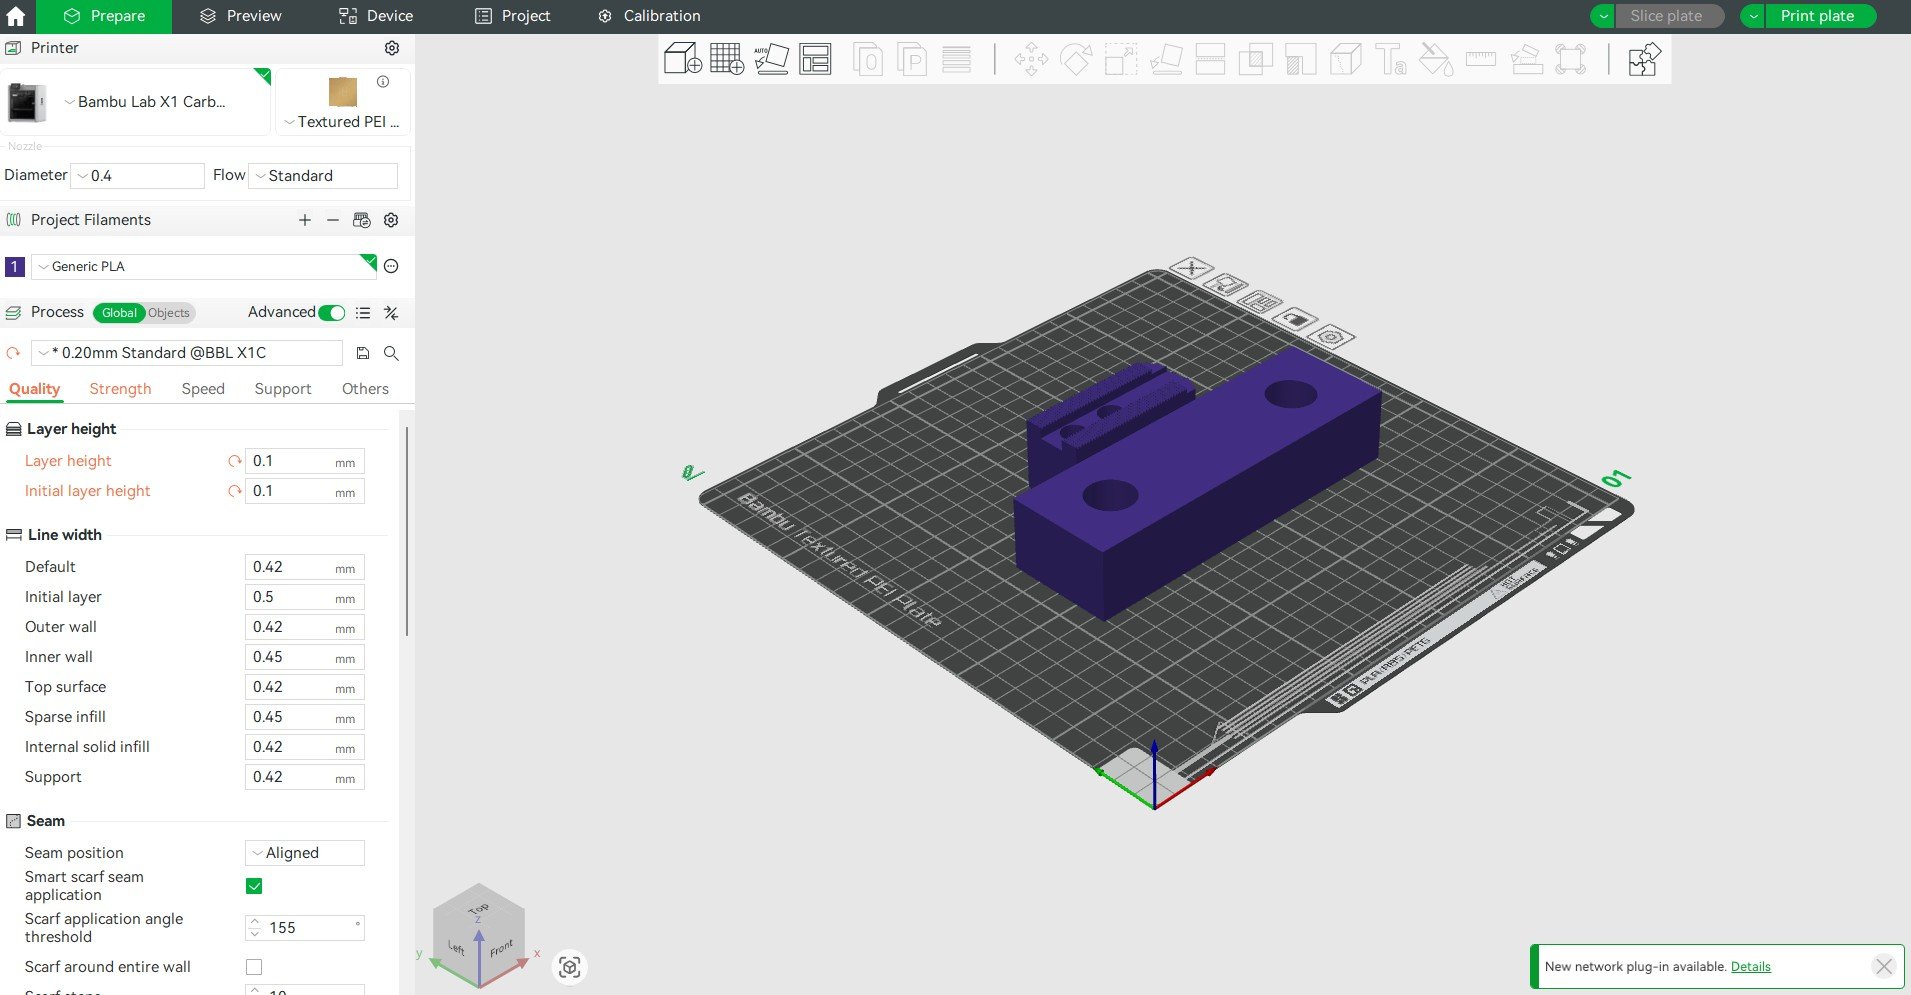
Task: Add a new model to the plate
Action: pyautogui.click(x=681, y=58)
